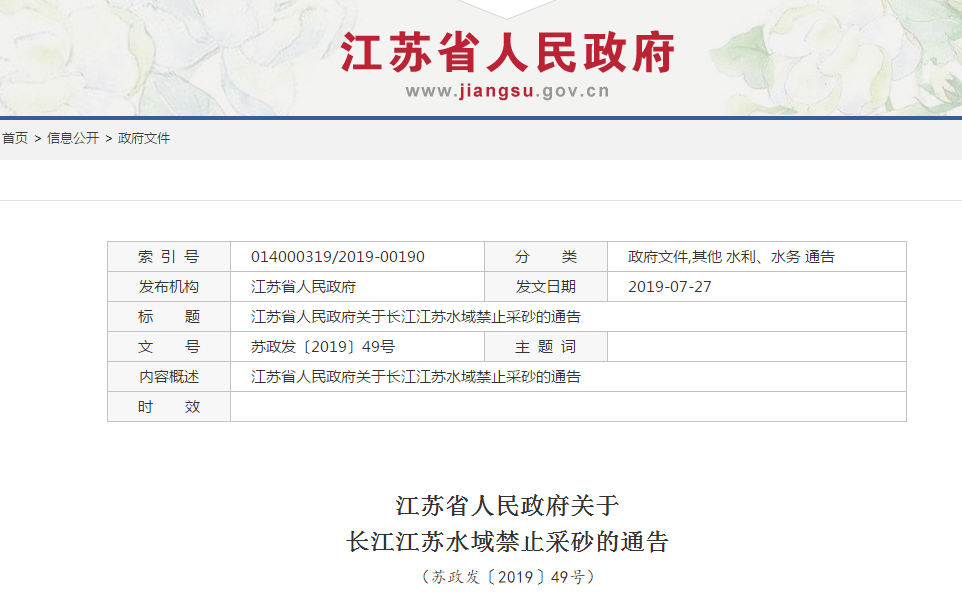Image resolution: width=962 pixels, height=603 pixels.
Task: Click the italic （苏政发〔2019〕49号） below heading
Action: (507, 577)
